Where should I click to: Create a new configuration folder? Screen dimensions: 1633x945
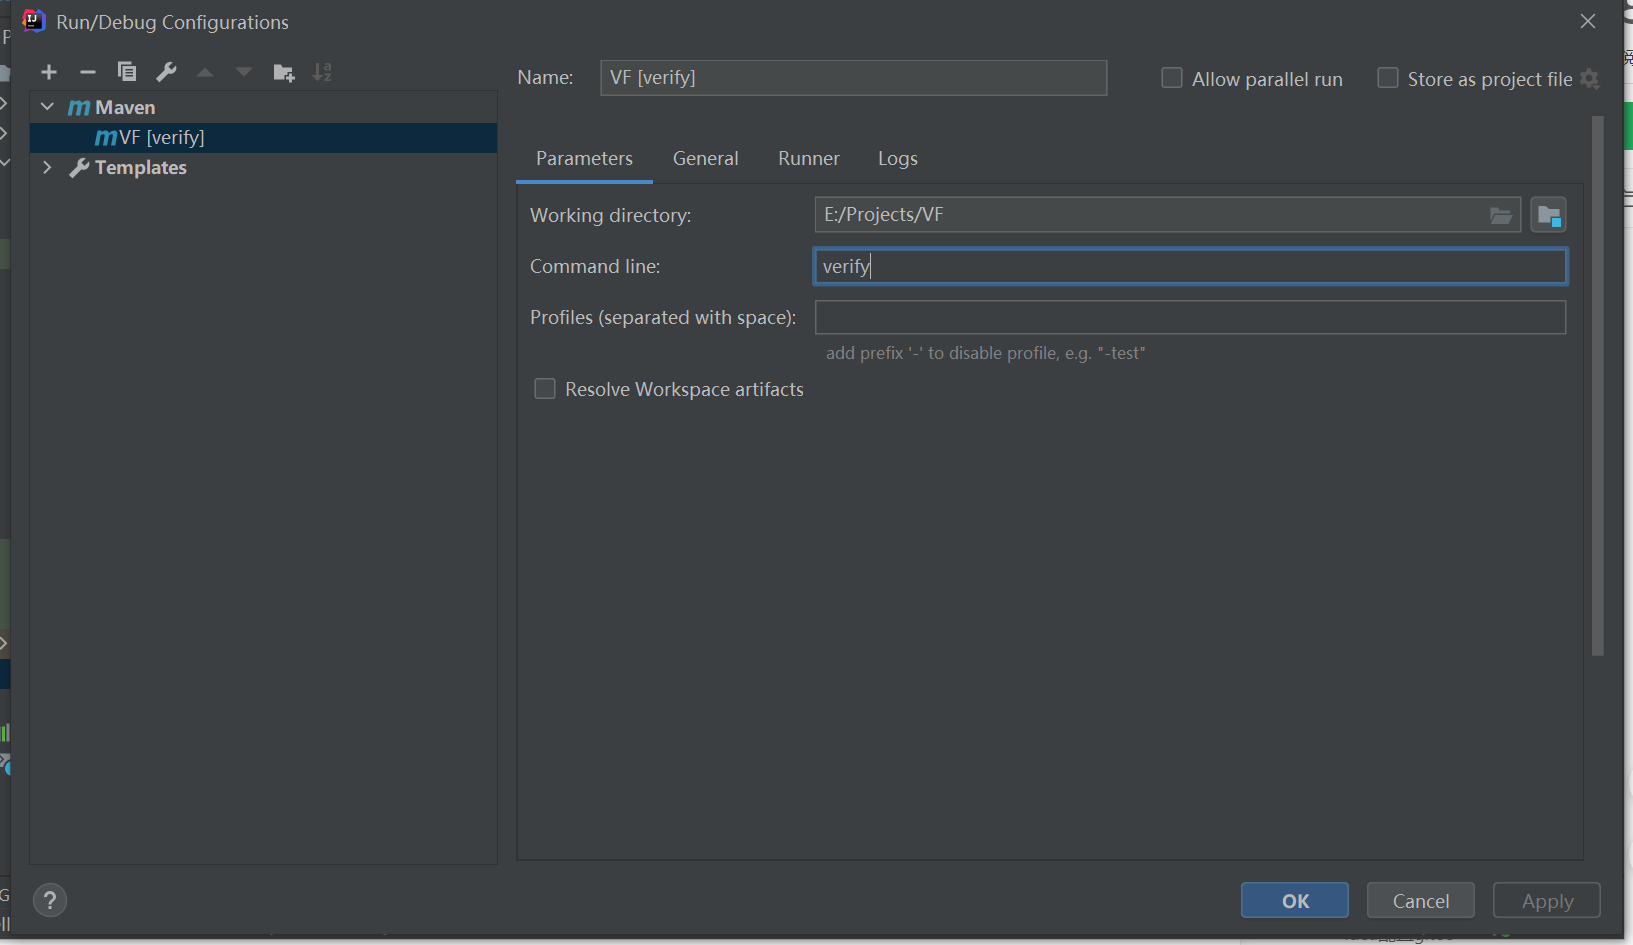click(x=284, y=72)
